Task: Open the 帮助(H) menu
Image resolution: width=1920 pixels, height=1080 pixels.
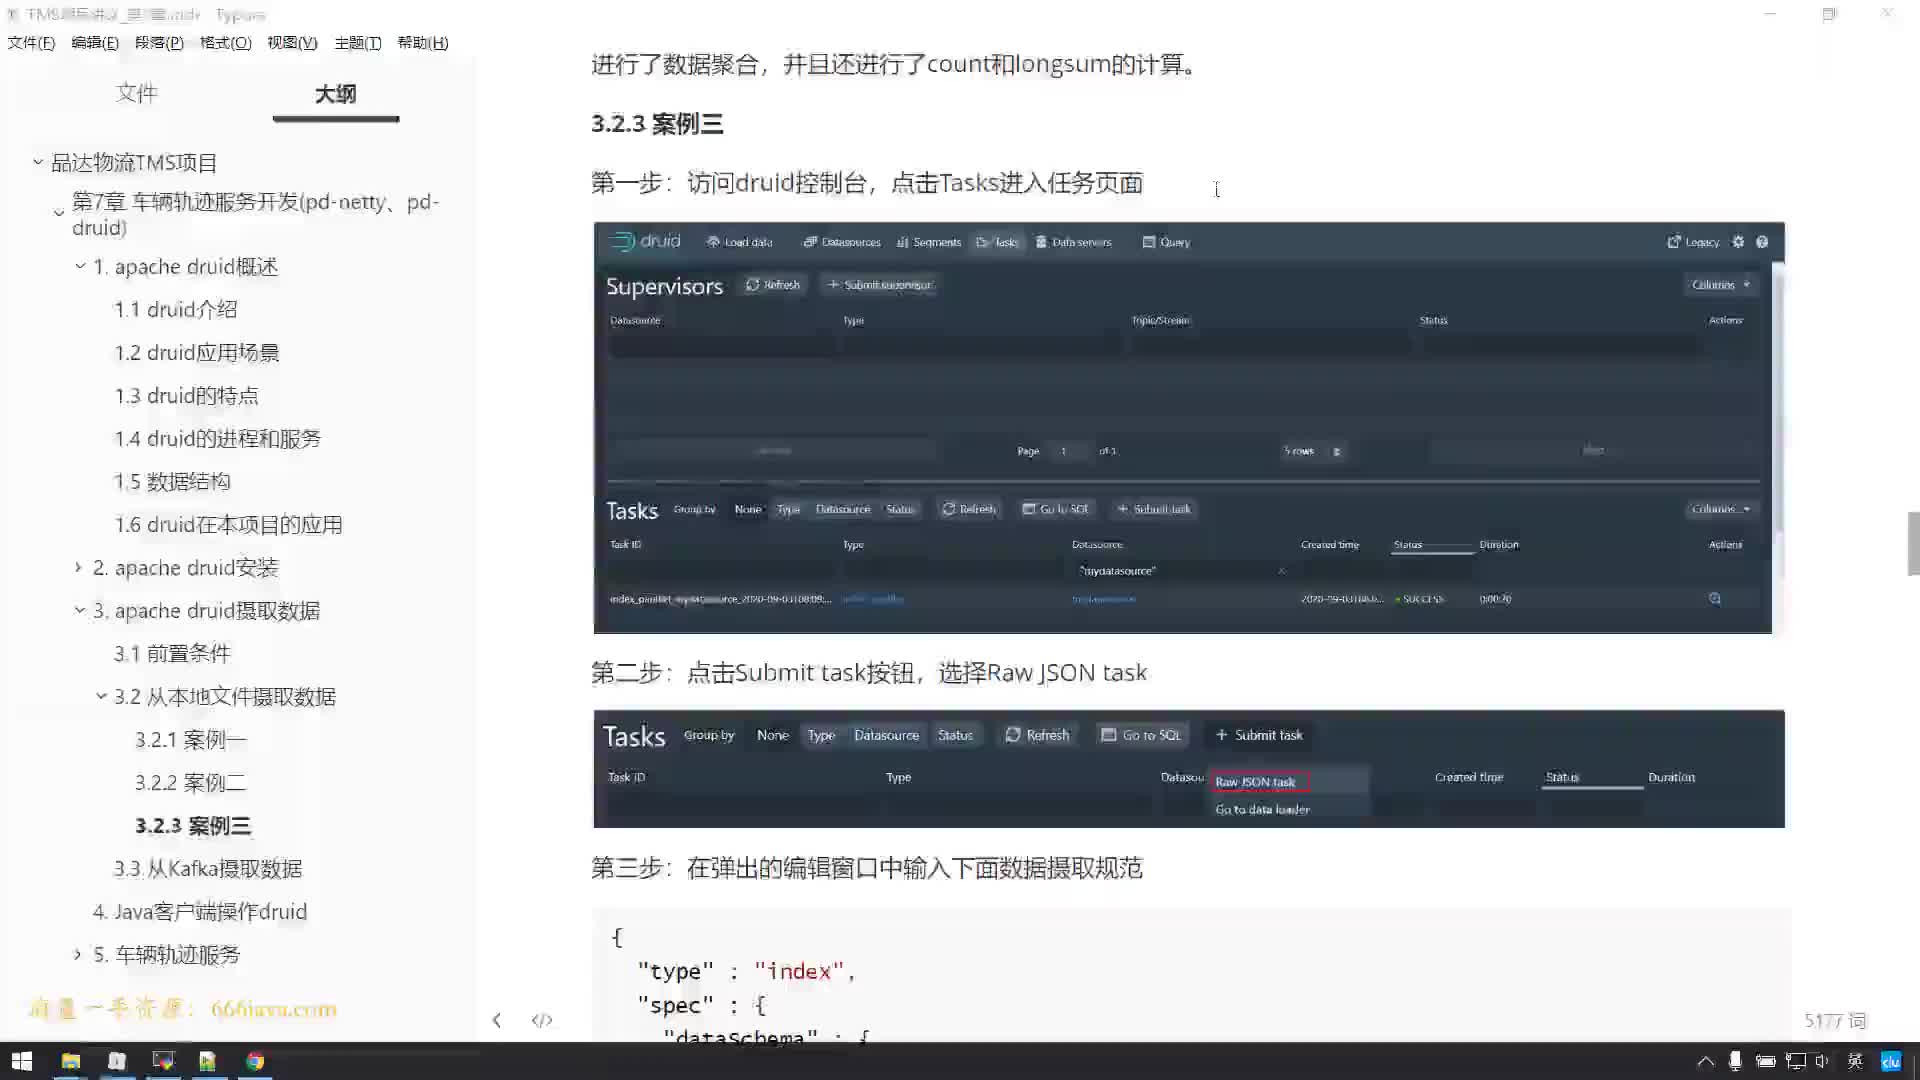Action: (x=423, y=43)
